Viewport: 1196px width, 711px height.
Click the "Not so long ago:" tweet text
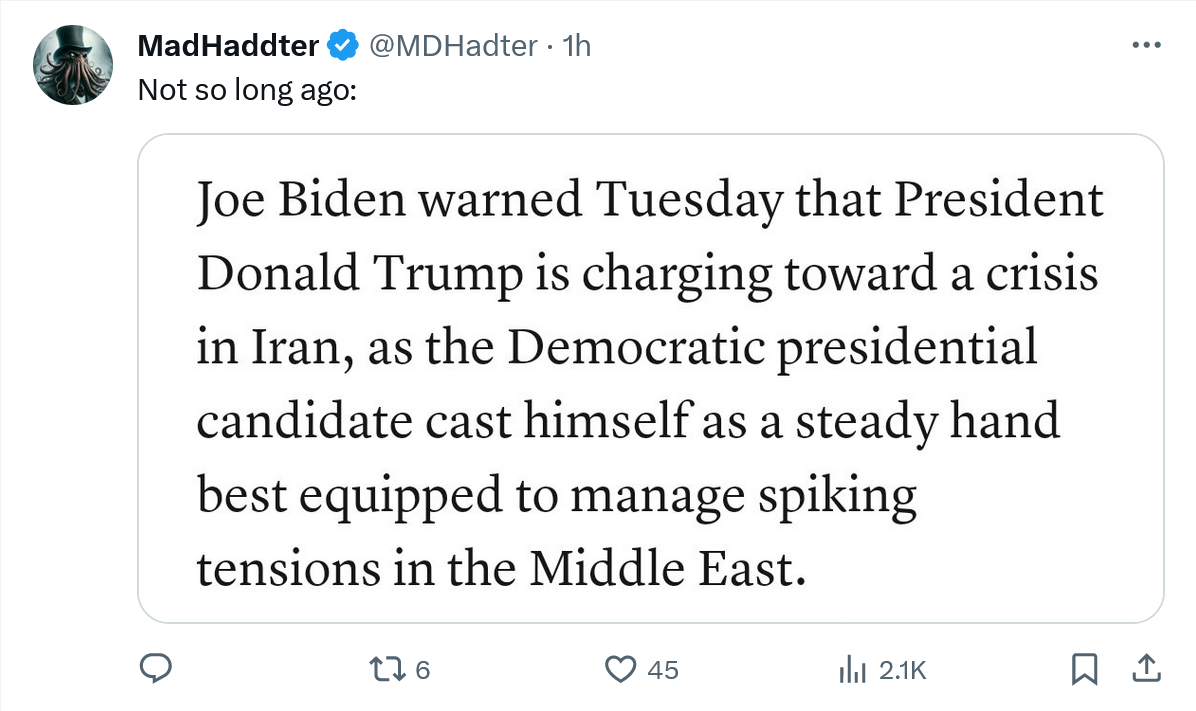[x=246, y=89]
